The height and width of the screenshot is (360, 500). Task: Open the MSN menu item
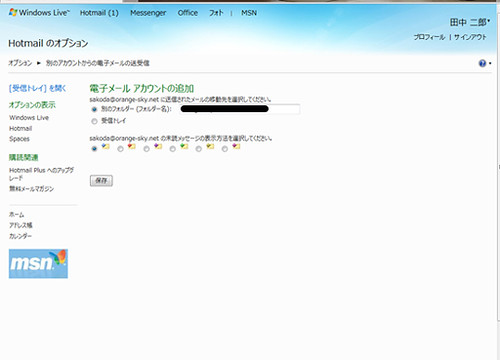tap(249, 13)
